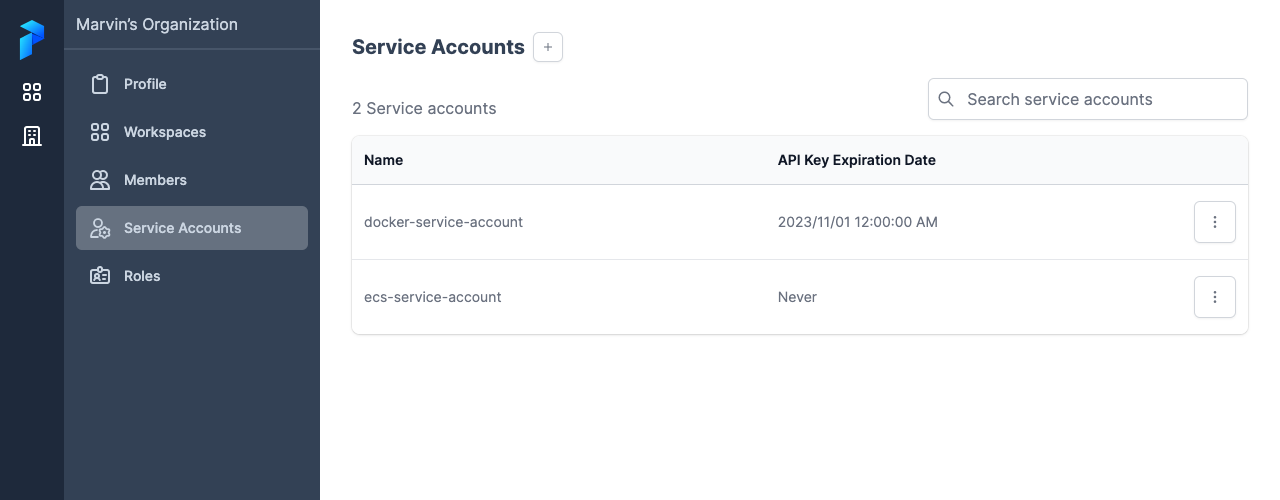The image size is (1280, 500).
Task: Click Marvin's Organization header
Action: coord(157,24)
